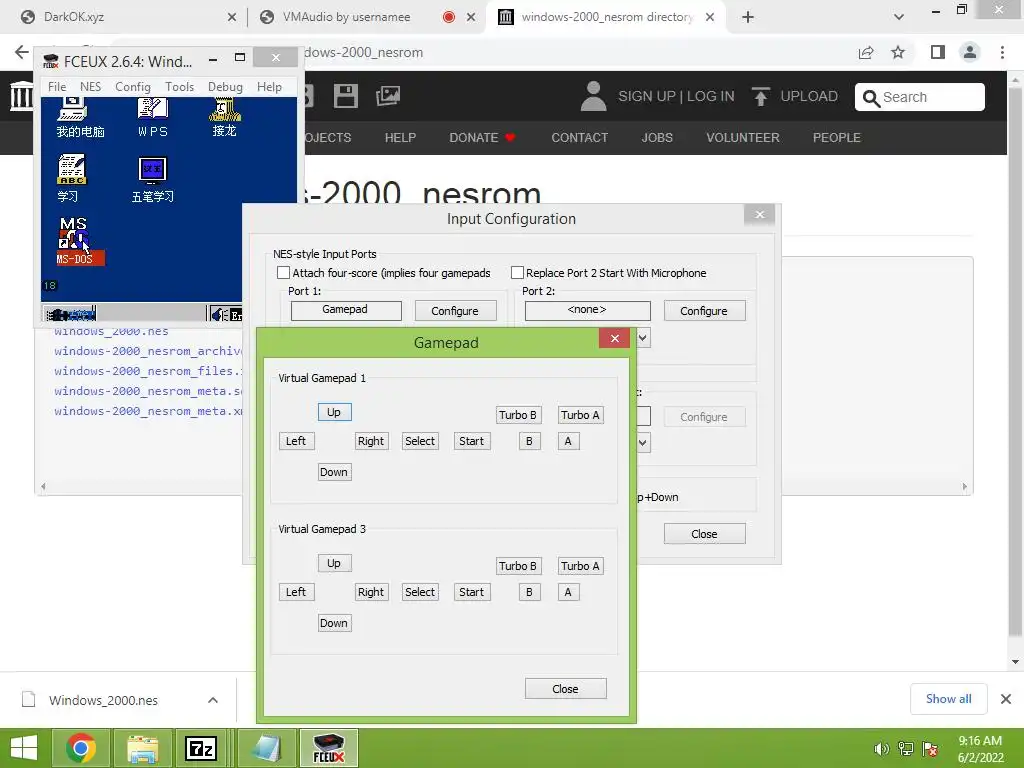The width and height of the screenshot is (1024, 768).
Task: Click the 接龙 game icon in emulator
Action: click(225, 118)
